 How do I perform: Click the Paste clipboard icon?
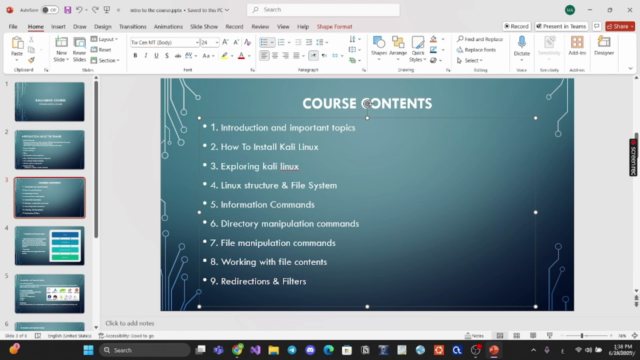17,43
